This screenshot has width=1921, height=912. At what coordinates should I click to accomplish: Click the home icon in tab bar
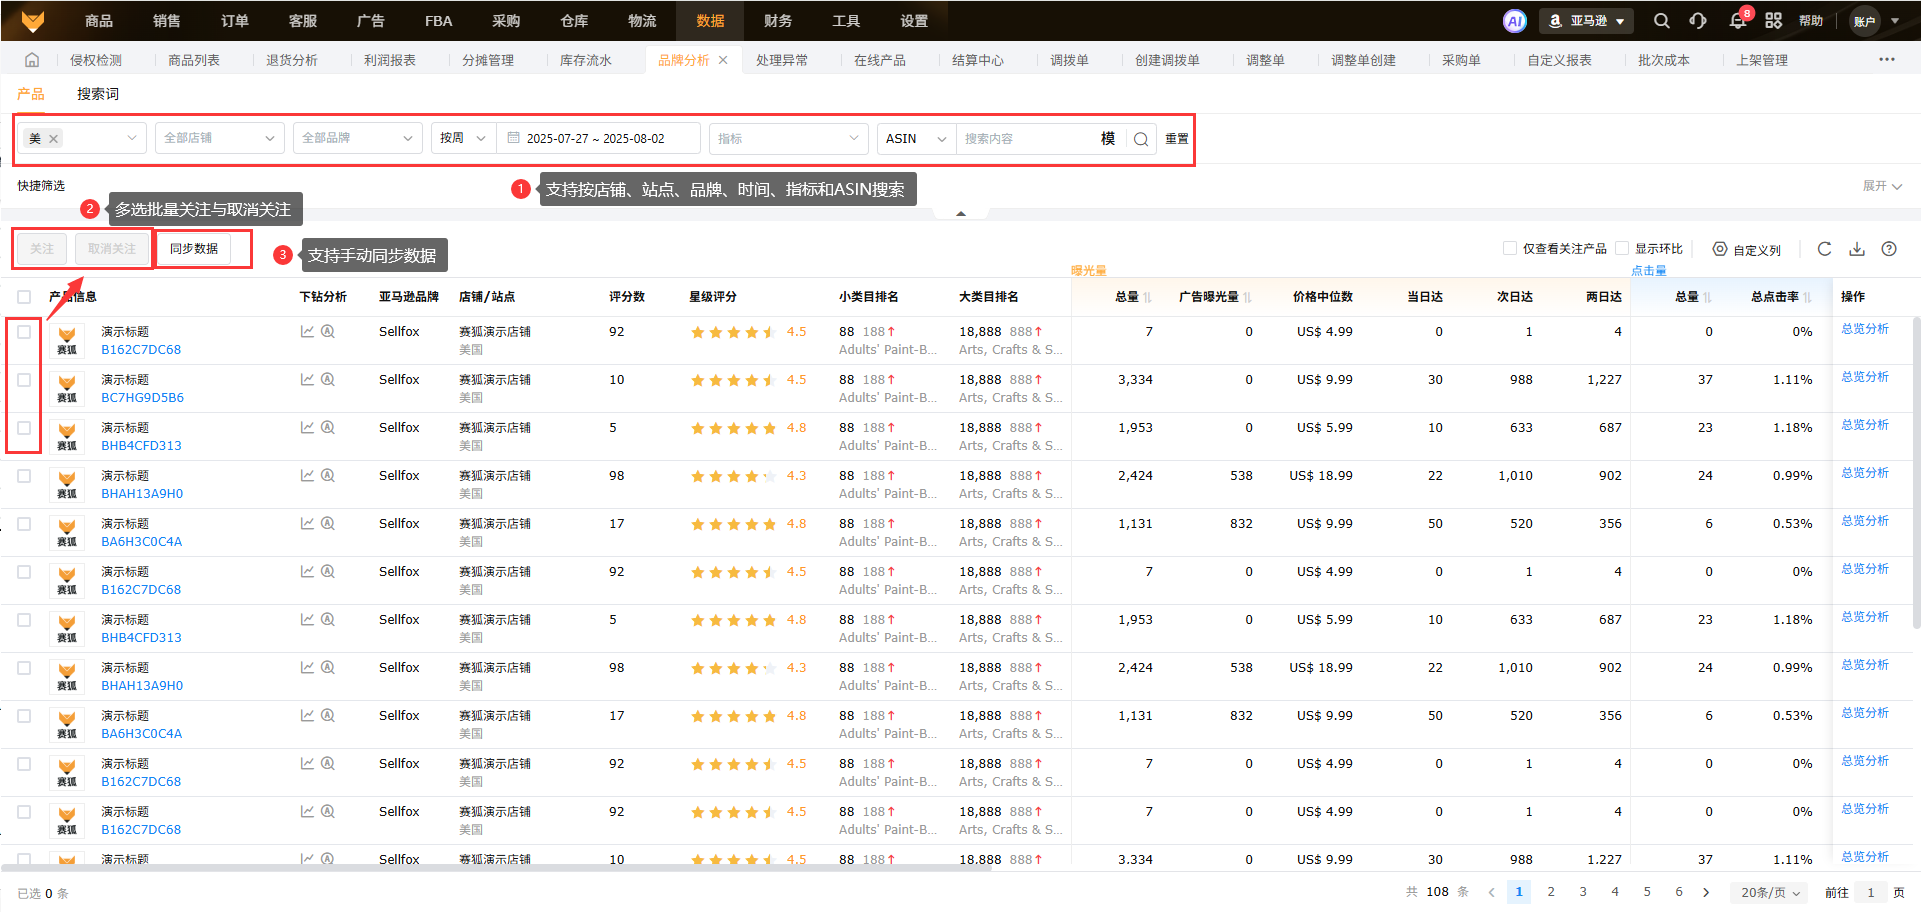coord(32,60)
